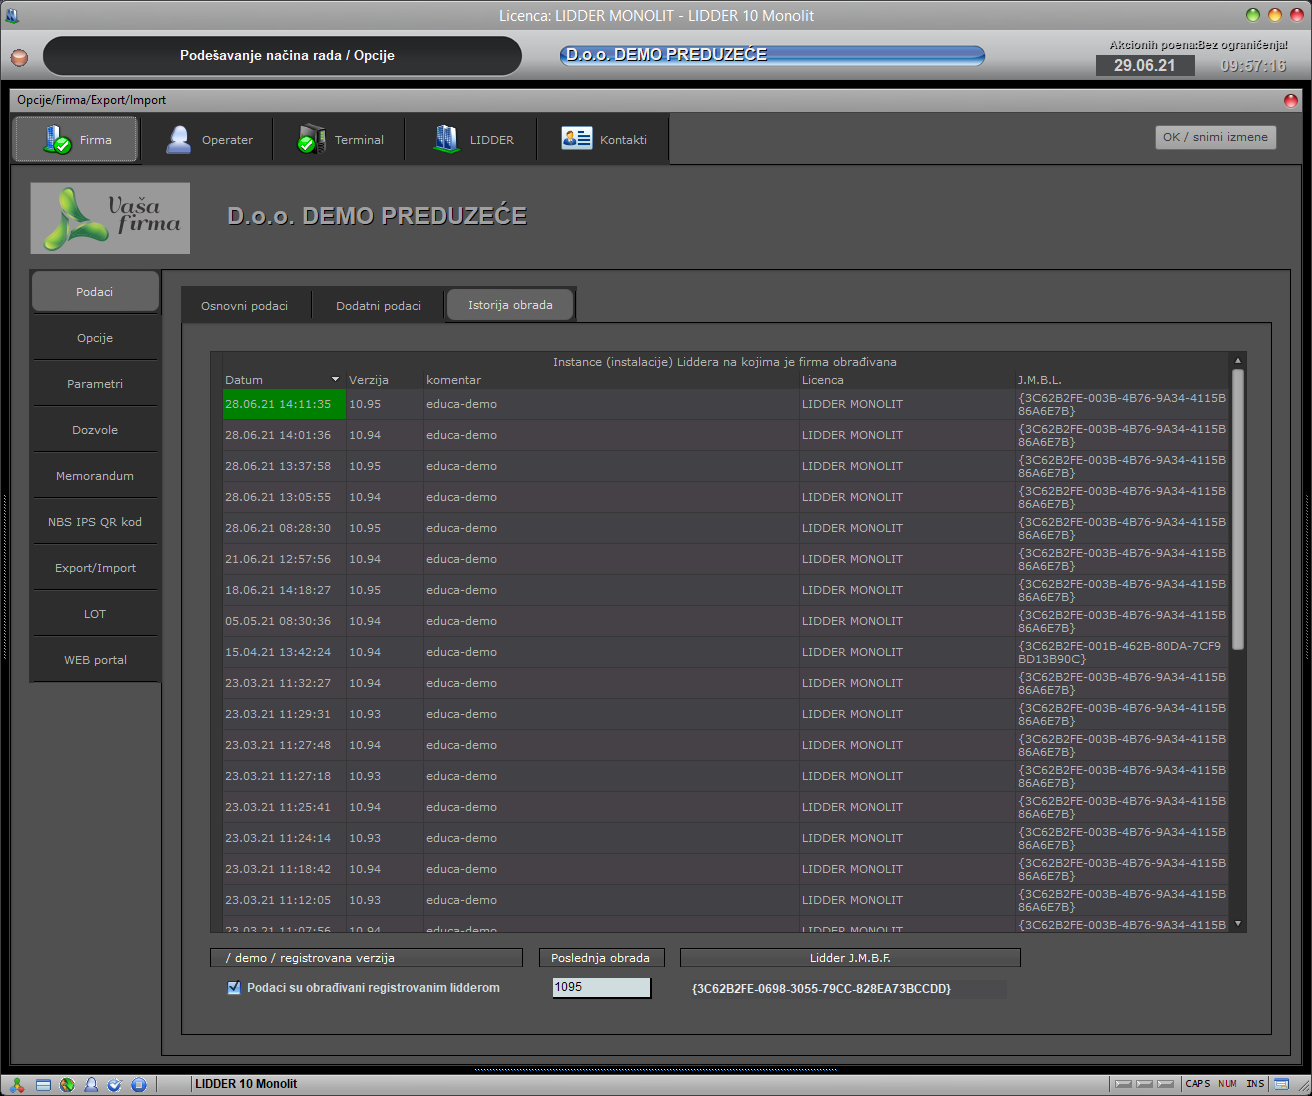Screen dimensions: 1312x1096
Task: Open the Terminal section icon
Action: coord(312,140)
